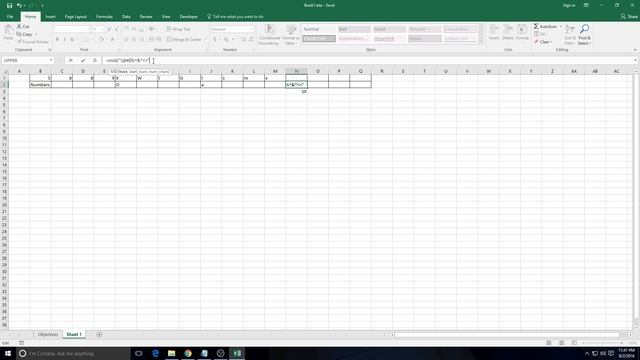The height and width of the screenshot is (360, 640).
Task: Toggle Italic formatting
Action: pyautogui.click(x=64, y=40)
